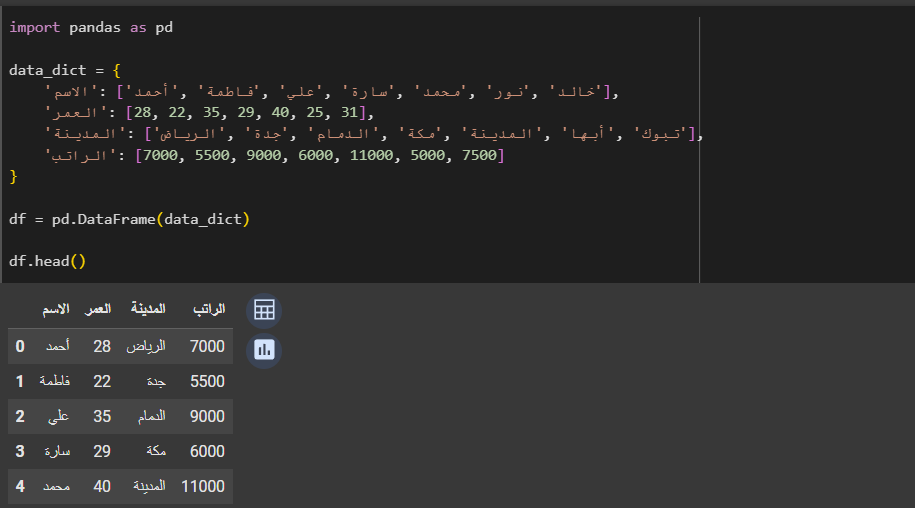Select the 'الراتب' column header in output

pyautogui.click(x=207, y=308)
